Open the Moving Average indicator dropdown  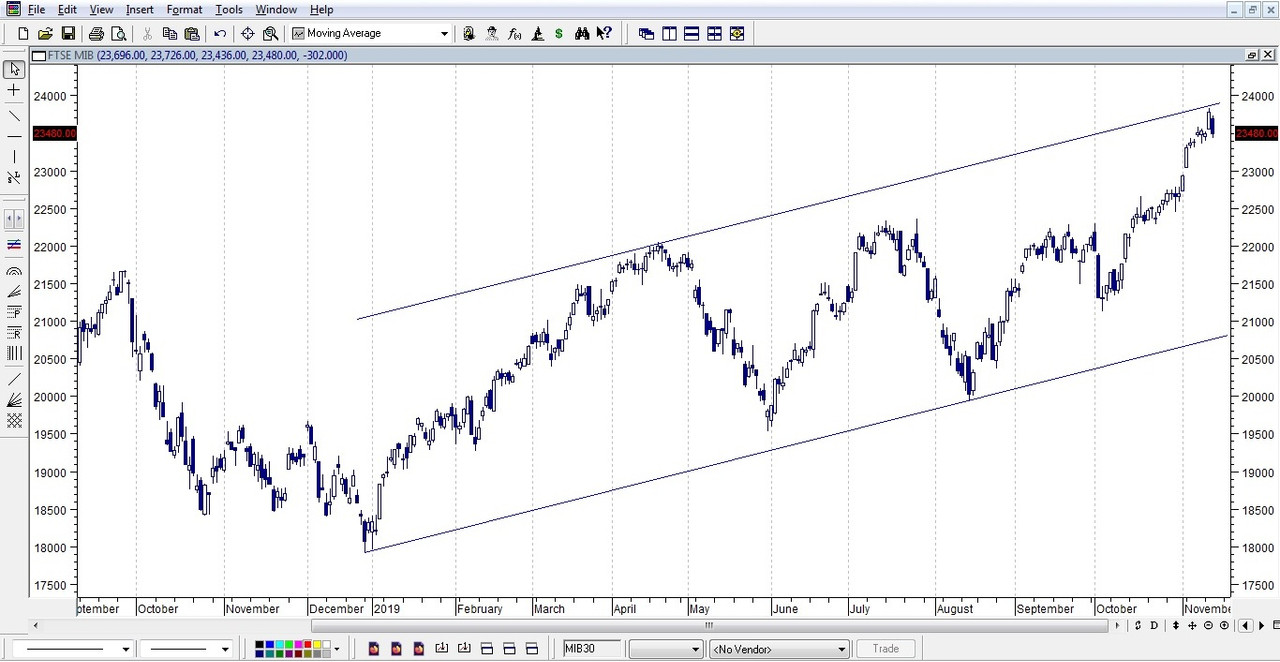tap(444, 33)
